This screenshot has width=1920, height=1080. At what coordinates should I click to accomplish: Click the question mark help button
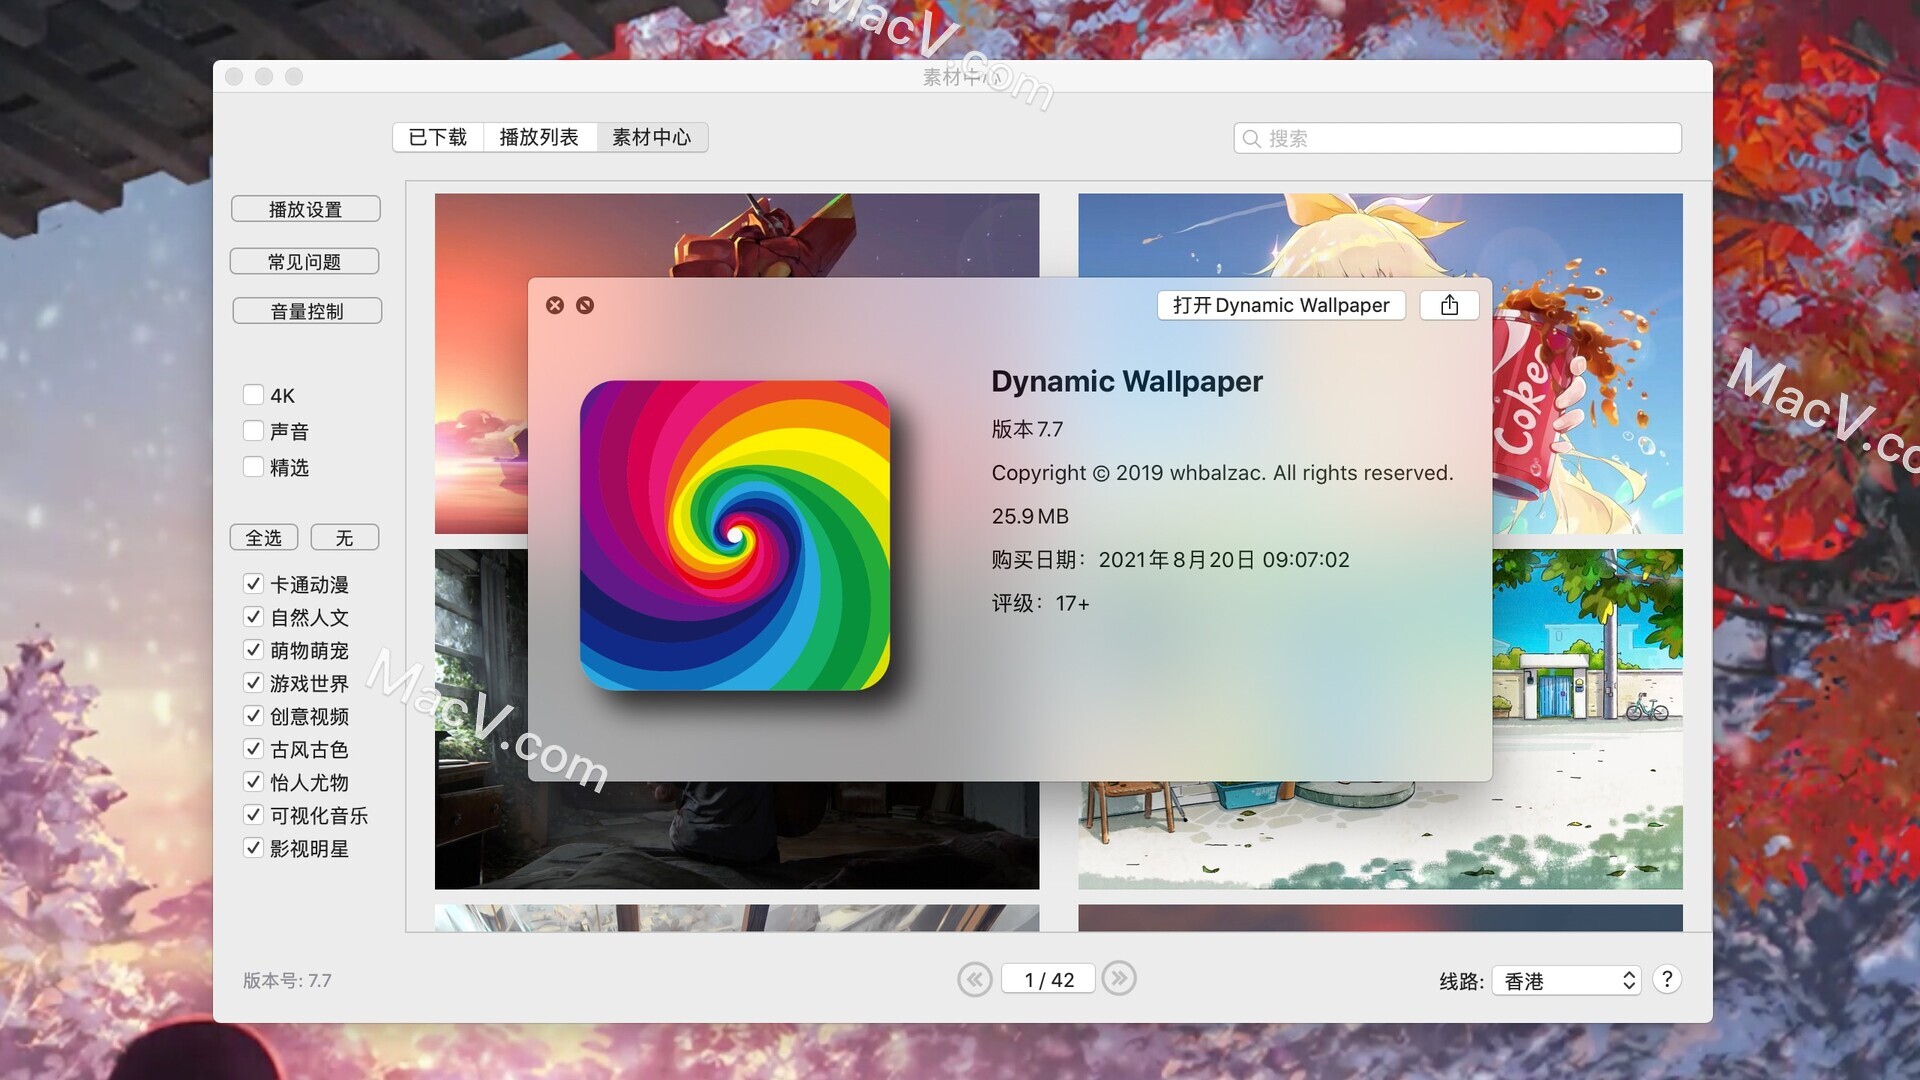(1666, 980)
